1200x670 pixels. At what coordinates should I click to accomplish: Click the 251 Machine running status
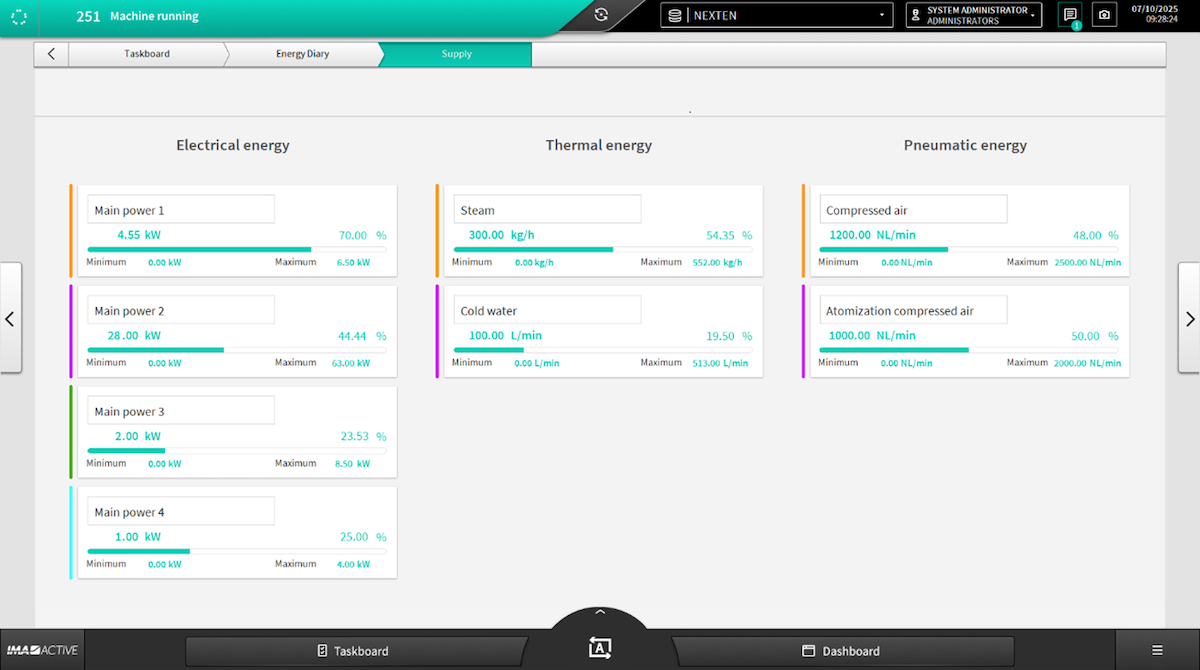click(138, 16)
